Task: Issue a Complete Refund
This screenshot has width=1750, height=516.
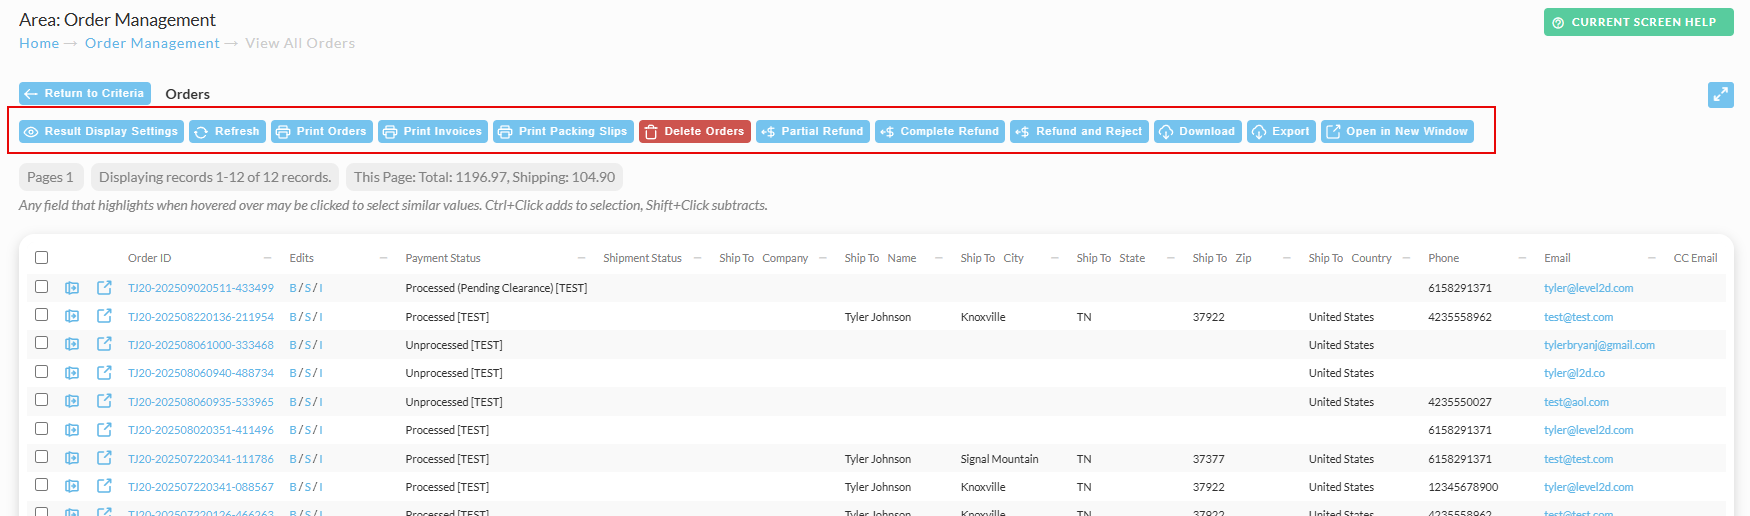Action: click(940, 131)
